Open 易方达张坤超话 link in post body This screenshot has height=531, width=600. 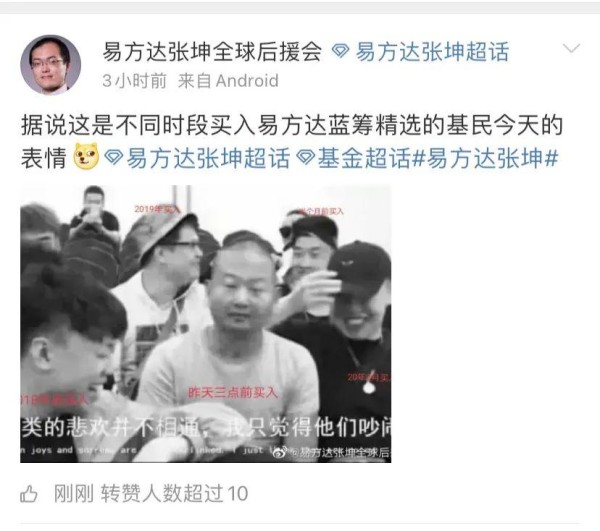click(x=208, y=158)
